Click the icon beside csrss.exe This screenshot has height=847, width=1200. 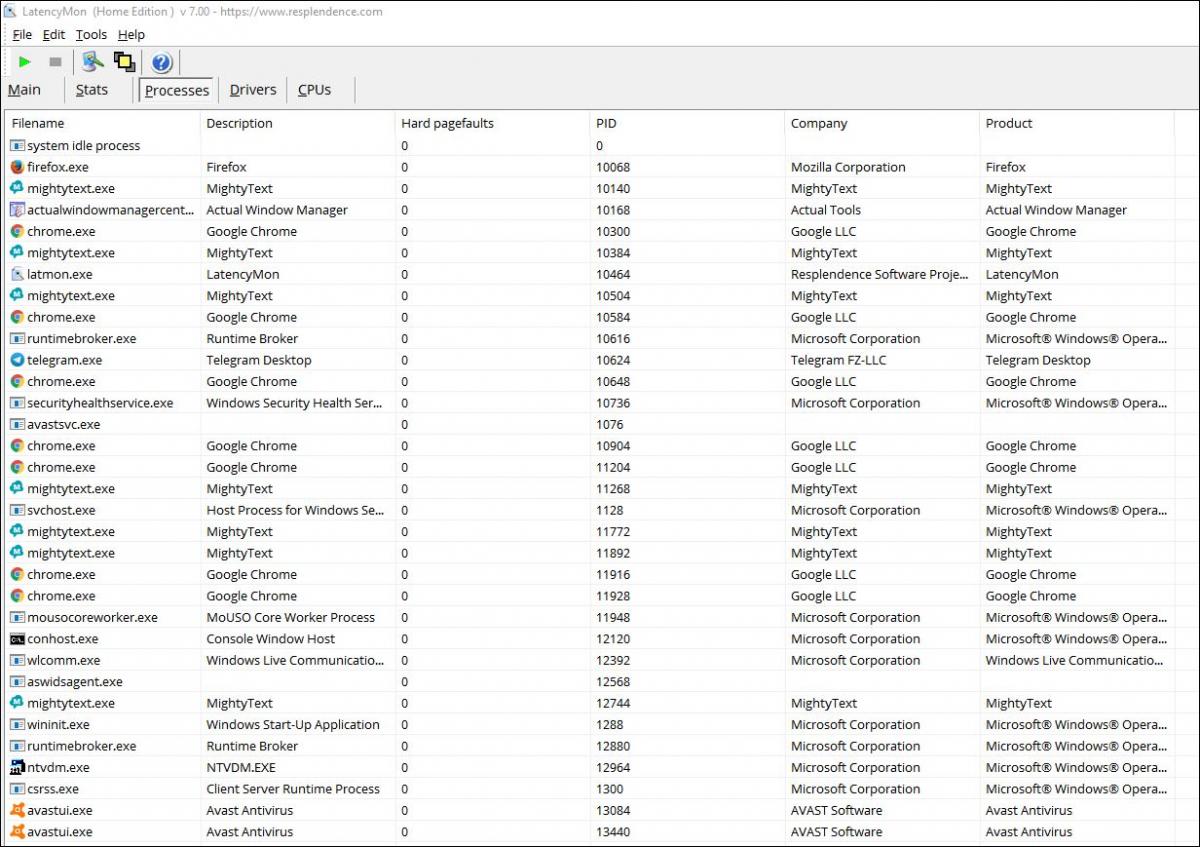[x=17, y=789]
